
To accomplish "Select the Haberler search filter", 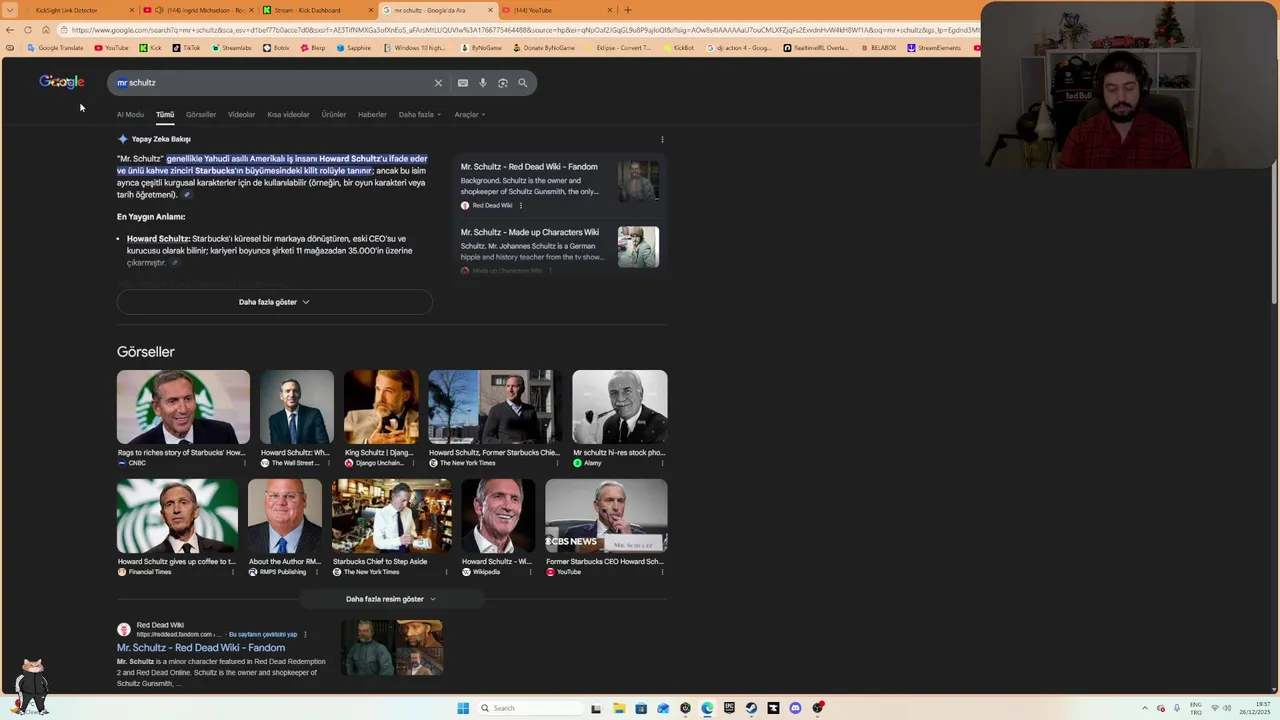I will tap(372, 115).
